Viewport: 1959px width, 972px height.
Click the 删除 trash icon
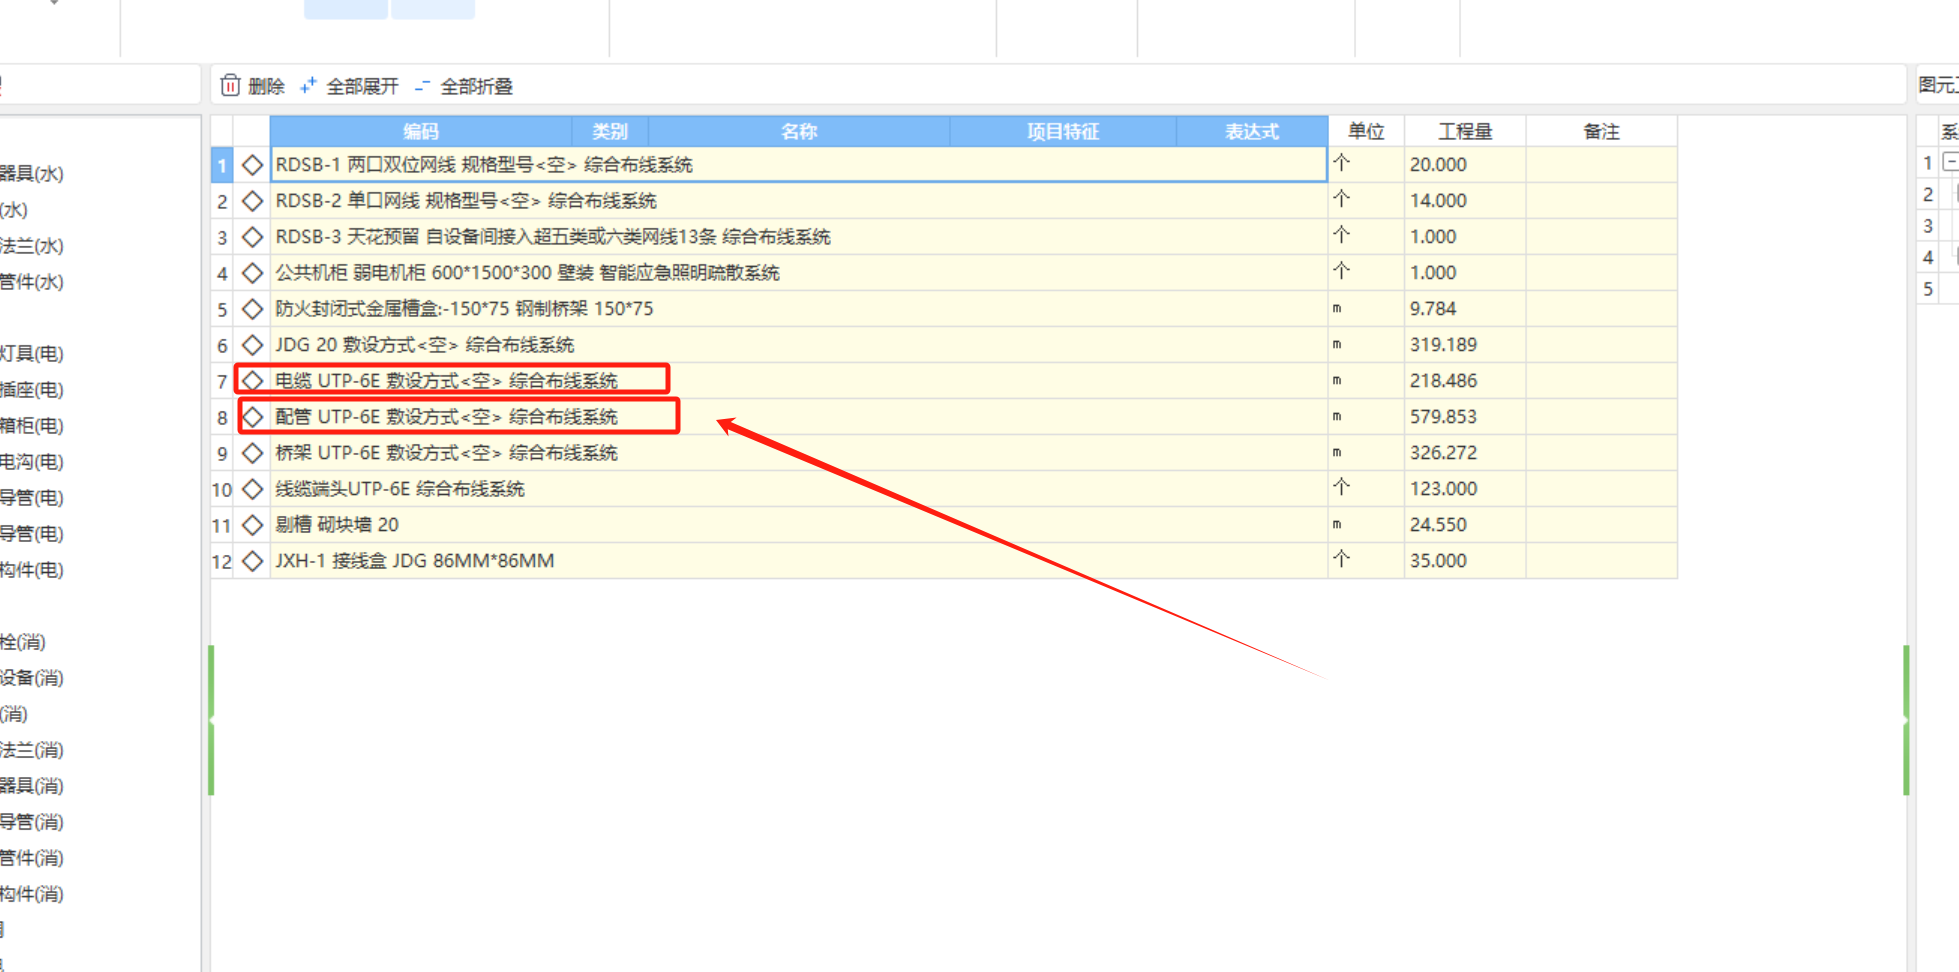(230, 86)
